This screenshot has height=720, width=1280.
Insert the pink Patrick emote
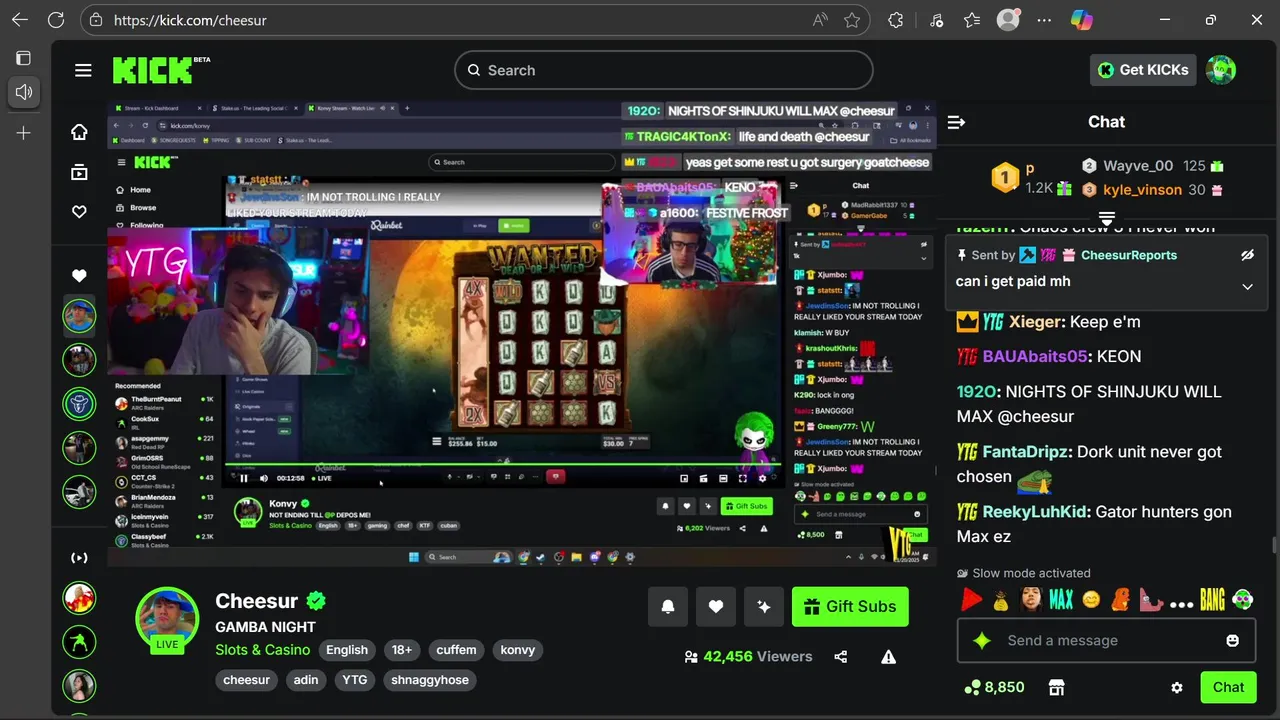pos(1151,600)
